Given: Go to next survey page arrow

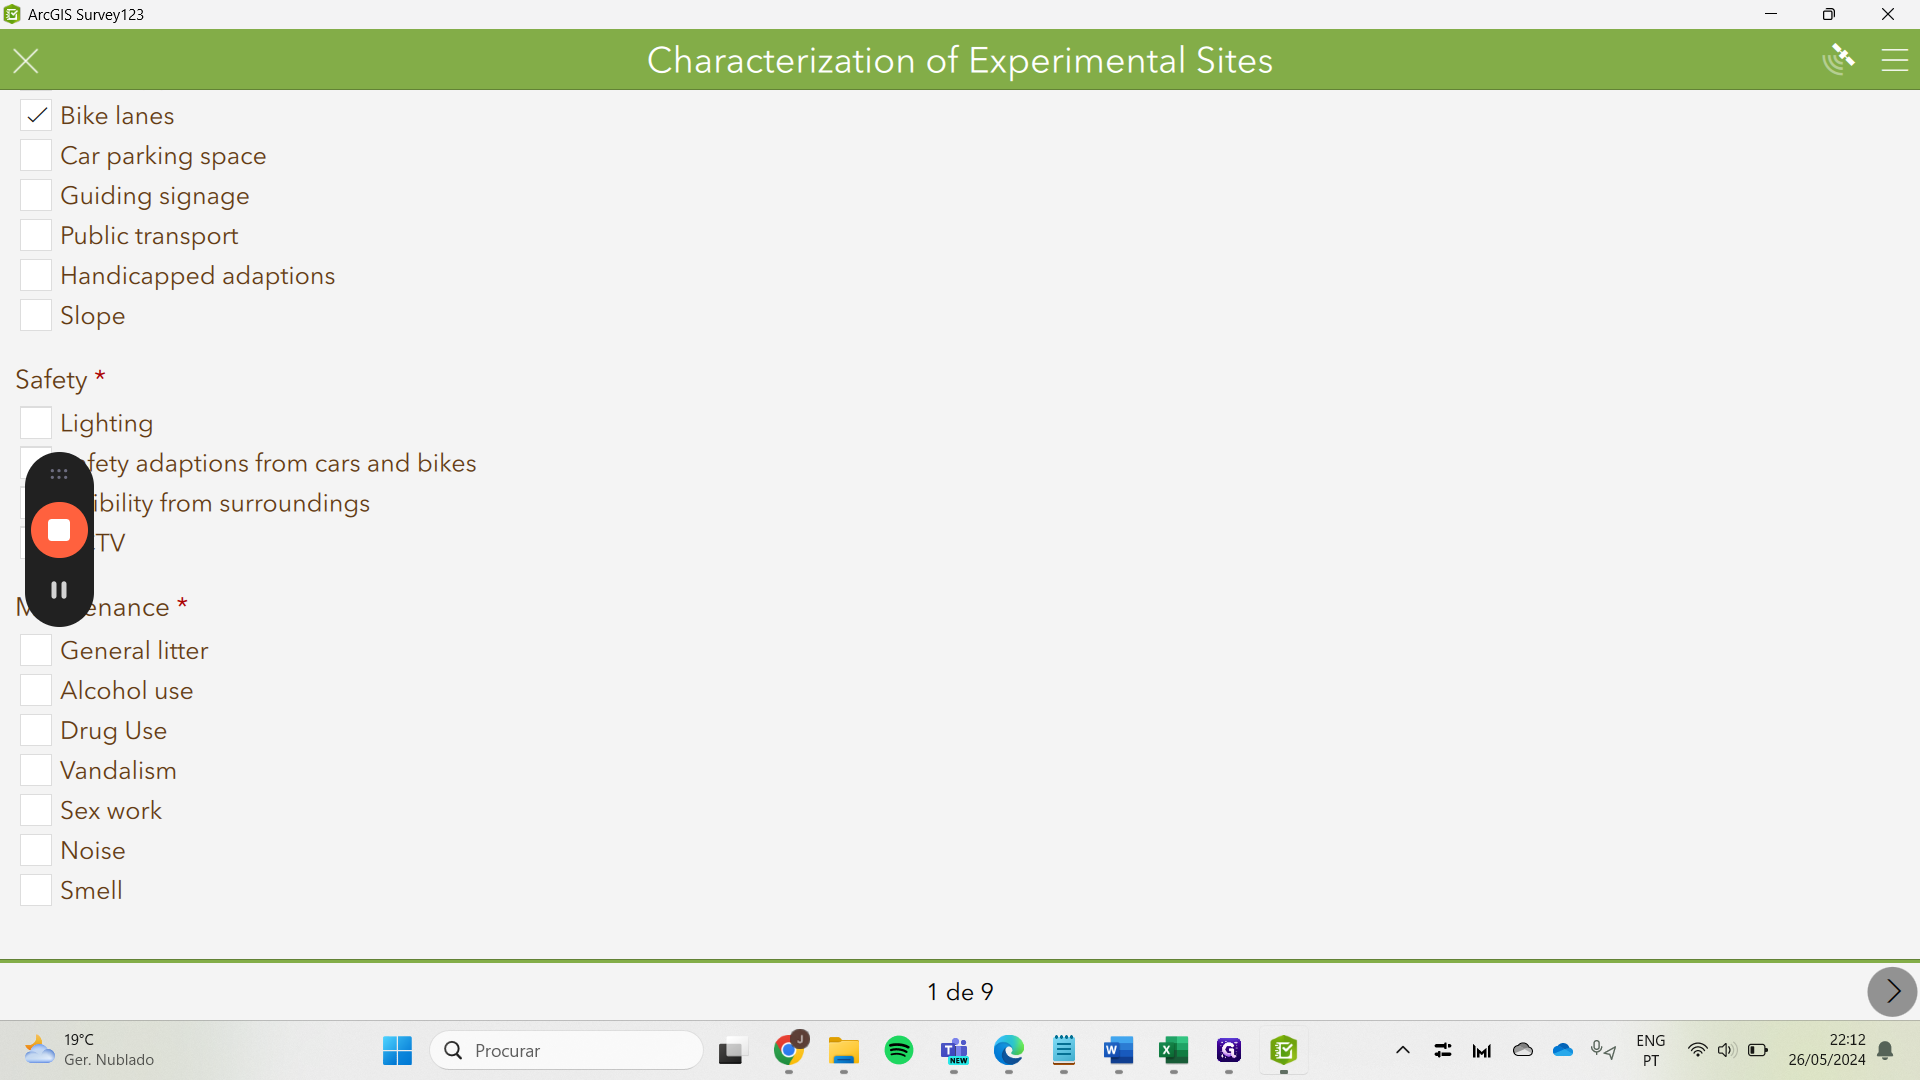Looking at the screenshot, I should 1892,991.
